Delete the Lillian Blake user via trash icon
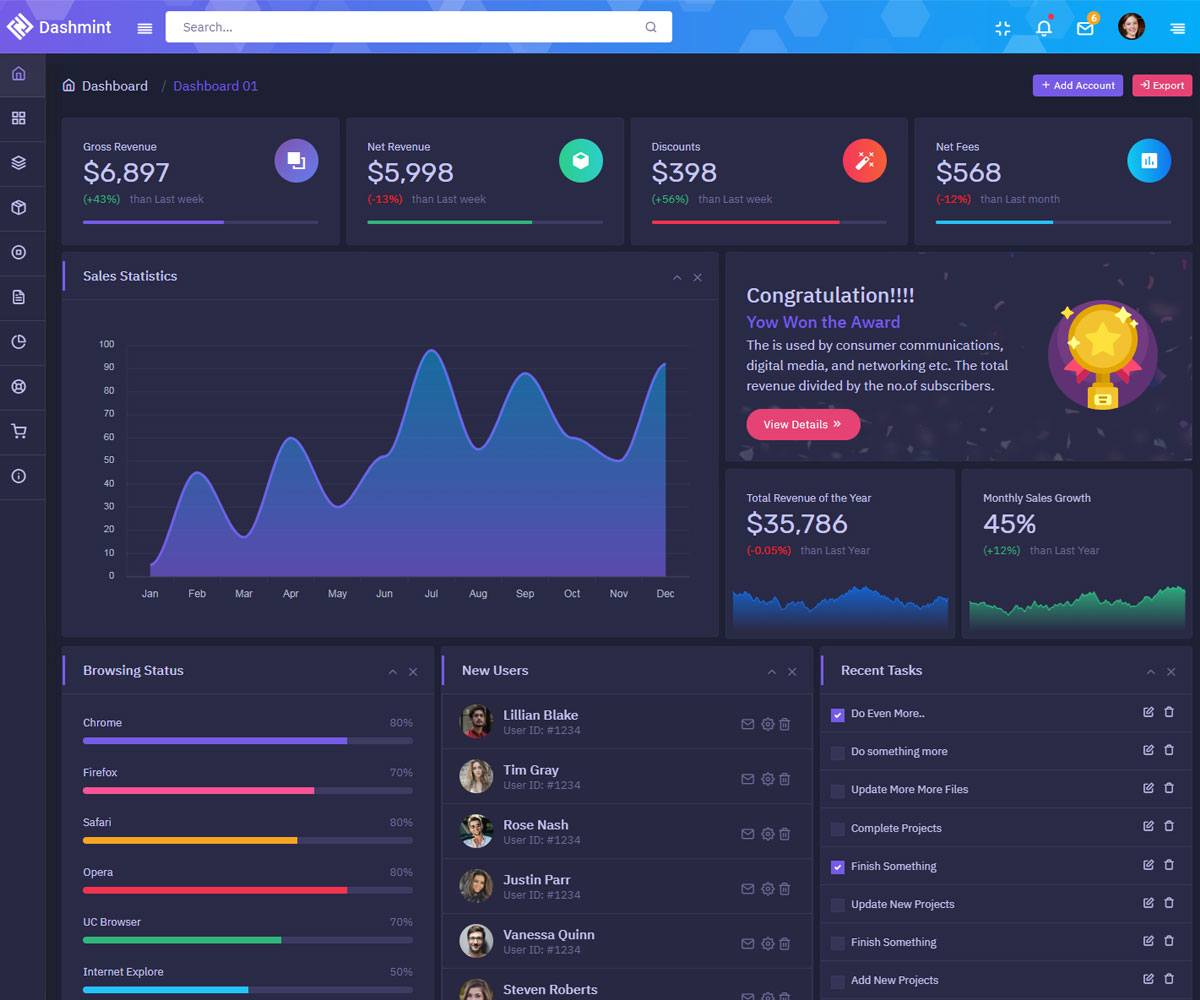 785,724
